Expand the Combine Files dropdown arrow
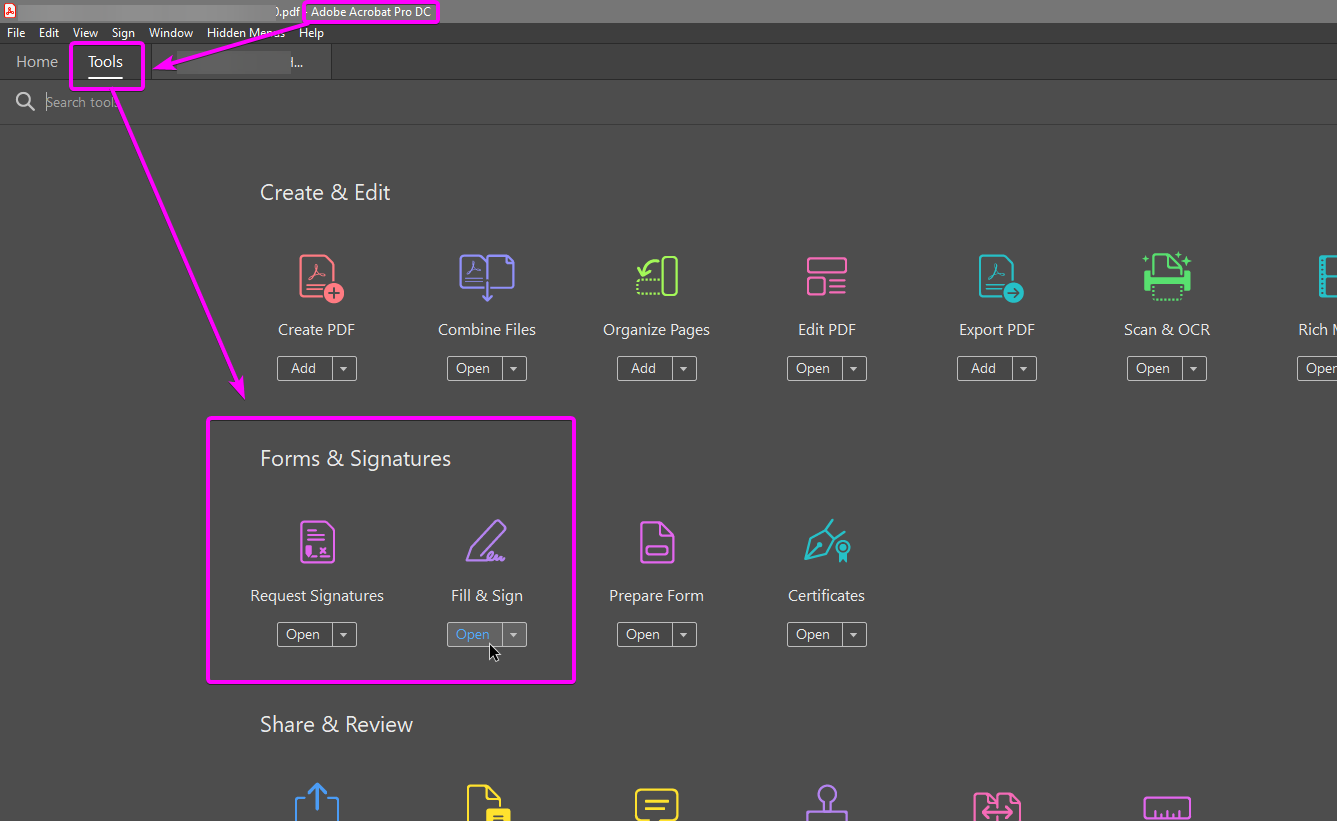The height and width of the screenshot is (821, 1337). coord(514,368)
